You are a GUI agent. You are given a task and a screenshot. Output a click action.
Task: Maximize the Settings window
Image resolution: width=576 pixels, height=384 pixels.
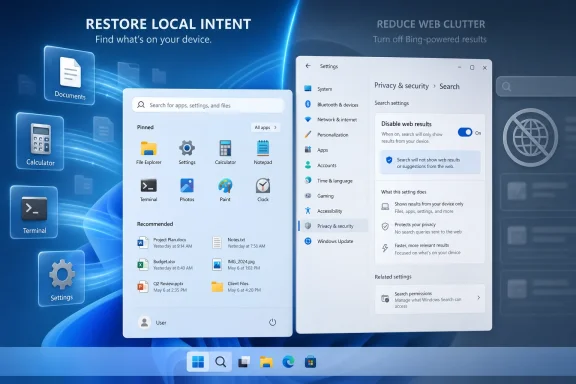click(472, 68)
